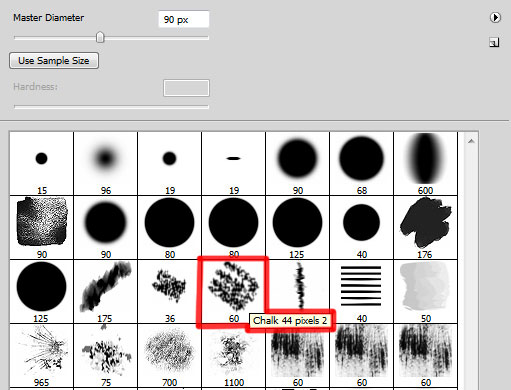The width and height of the screenshot is (511, 390).
Task: Pick the soft round 96 brush
Action: pyautogui.click(x=105, y=163)
